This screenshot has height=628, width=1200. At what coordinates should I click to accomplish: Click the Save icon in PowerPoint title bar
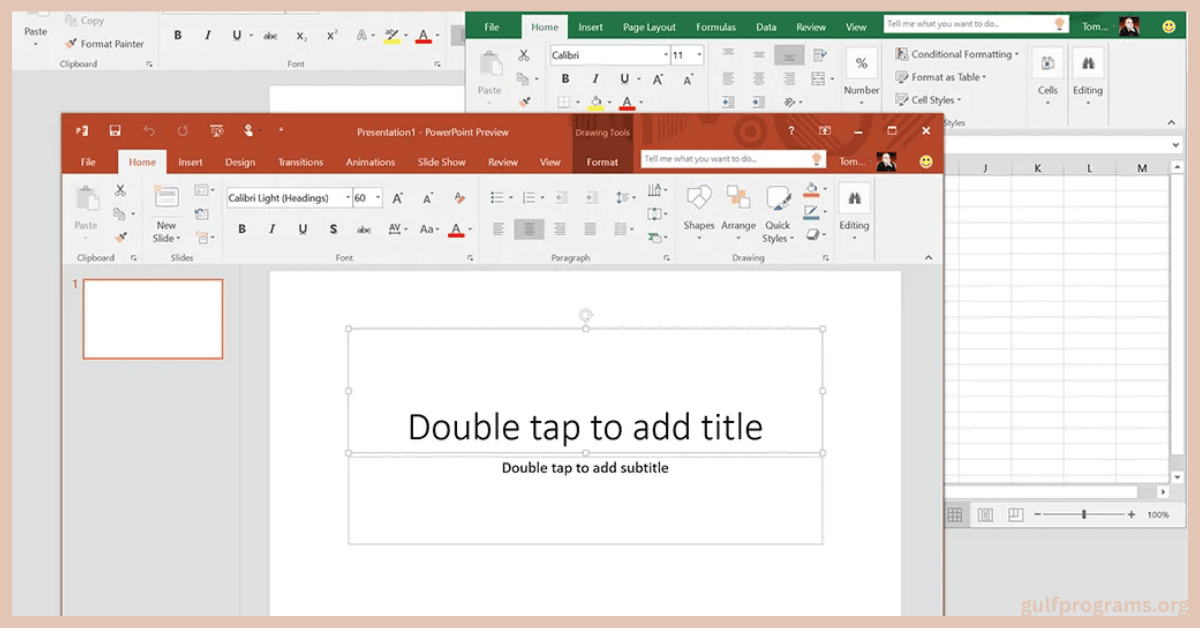tap(115, 131)
